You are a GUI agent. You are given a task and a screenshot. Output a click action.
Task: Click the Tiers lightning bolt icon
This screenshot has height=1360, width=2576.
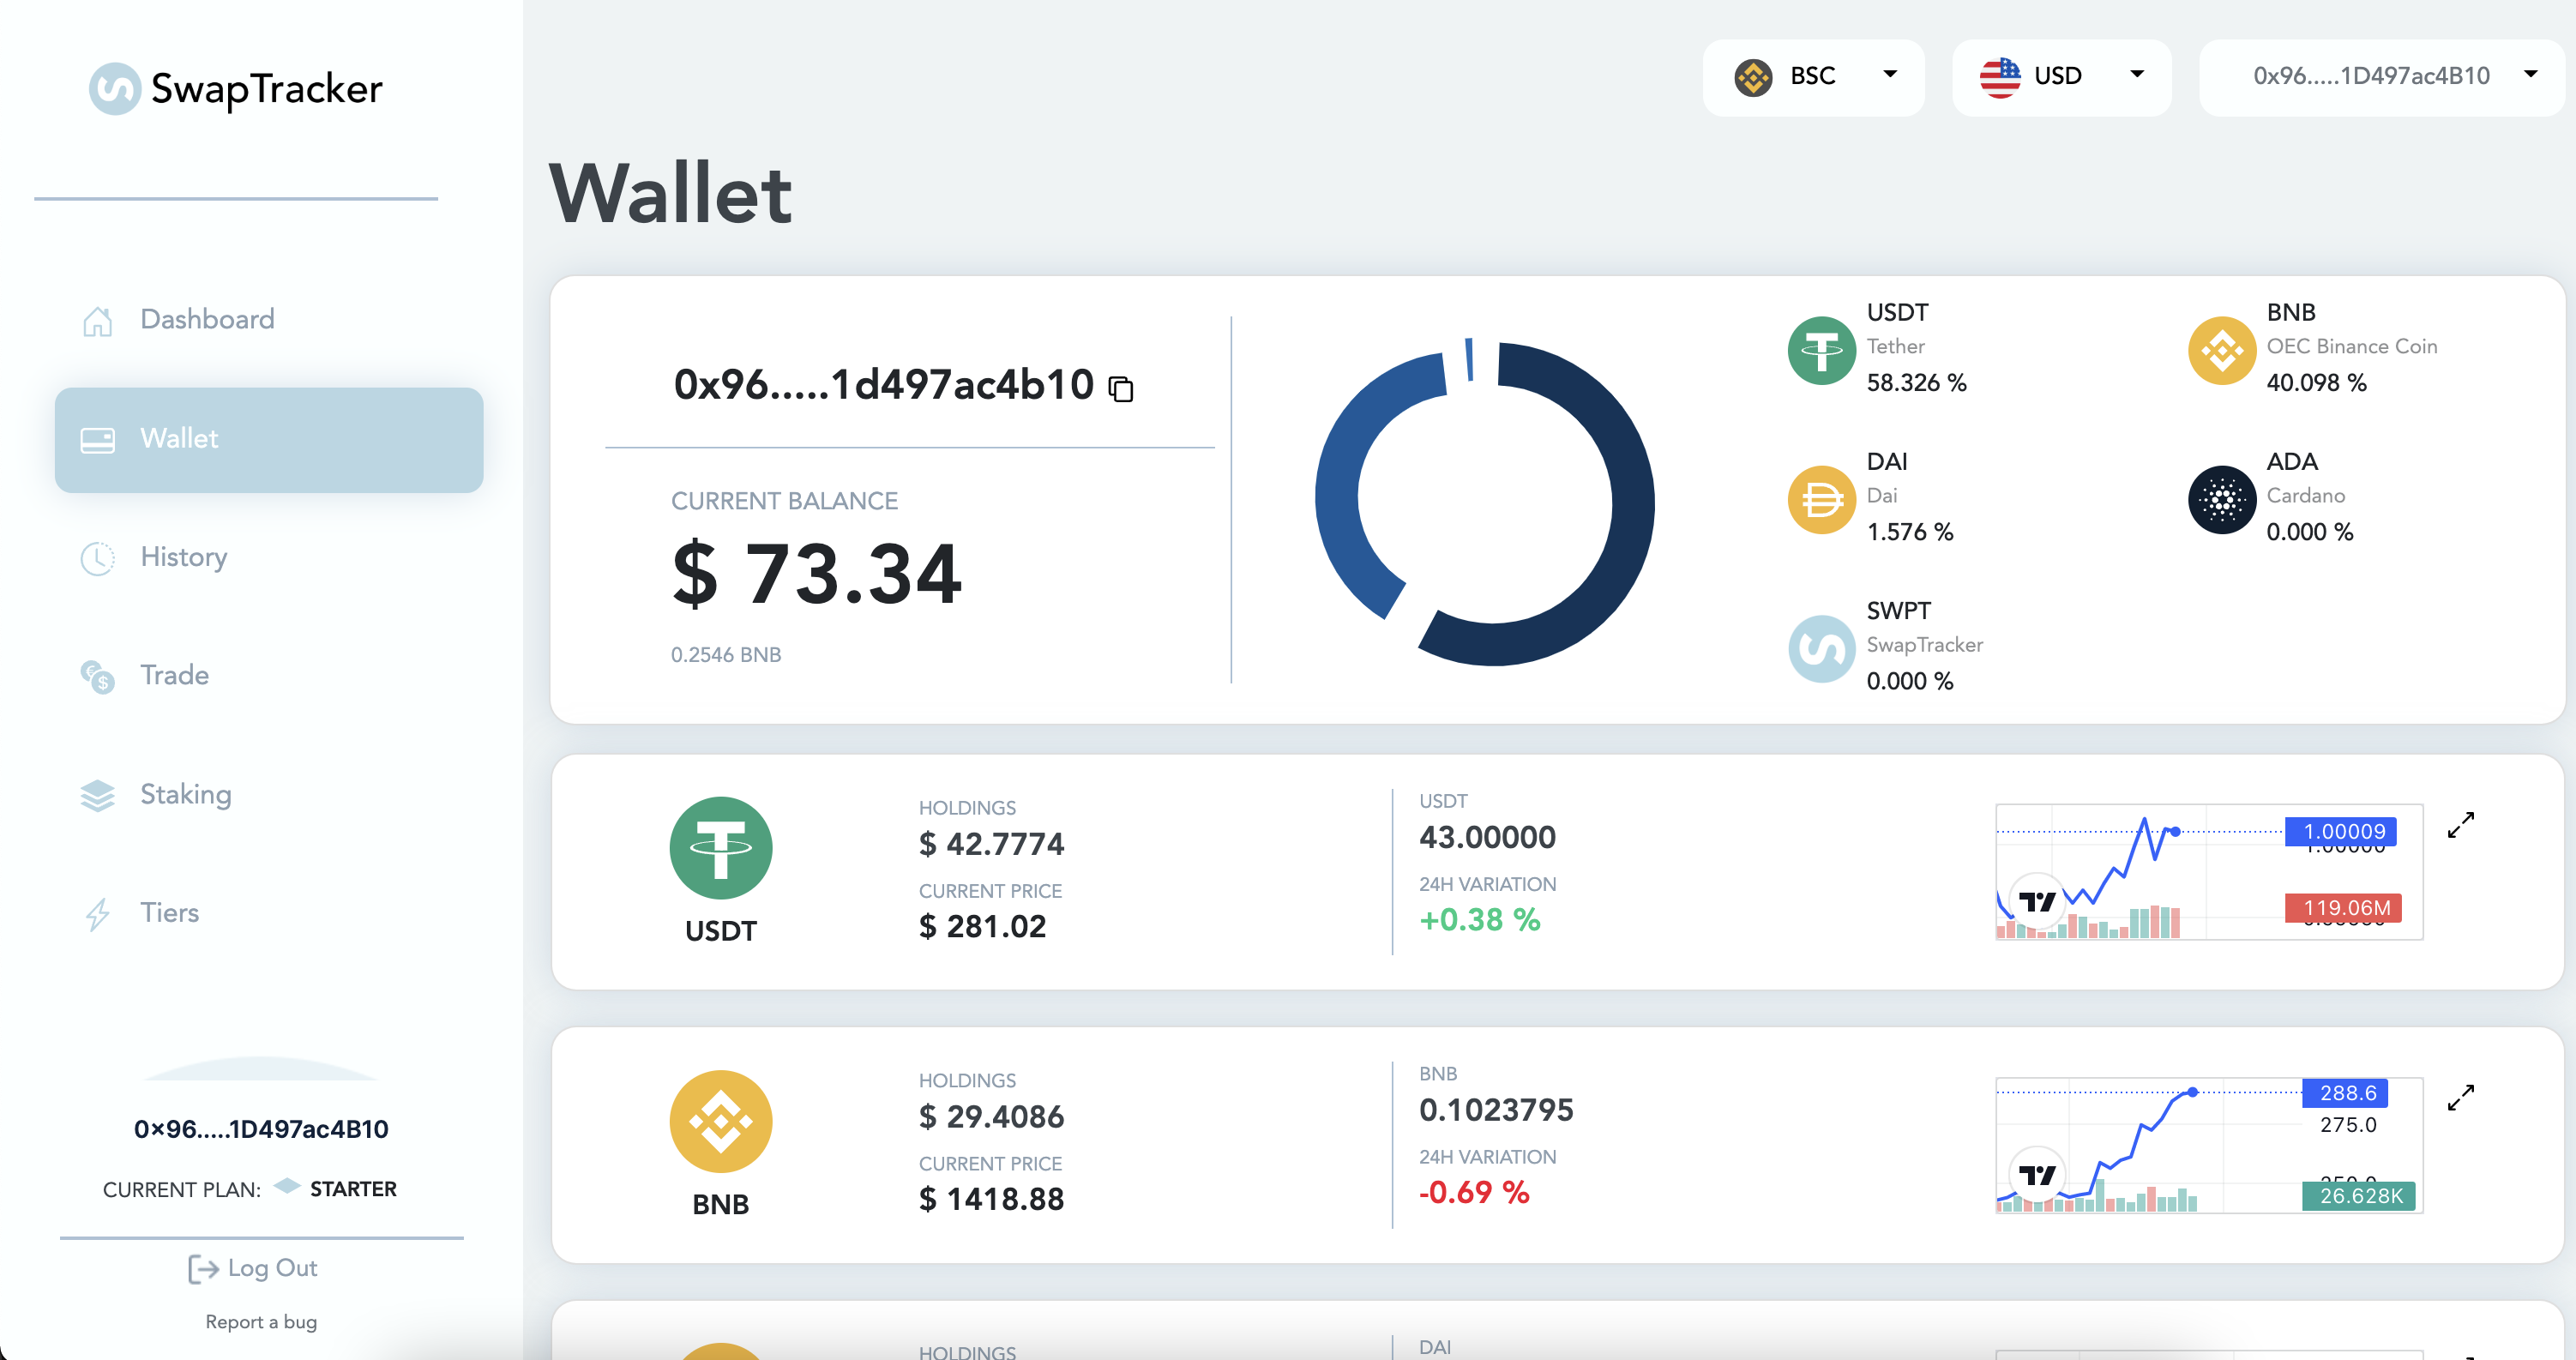pyautogui.click(x=97, y=914)
